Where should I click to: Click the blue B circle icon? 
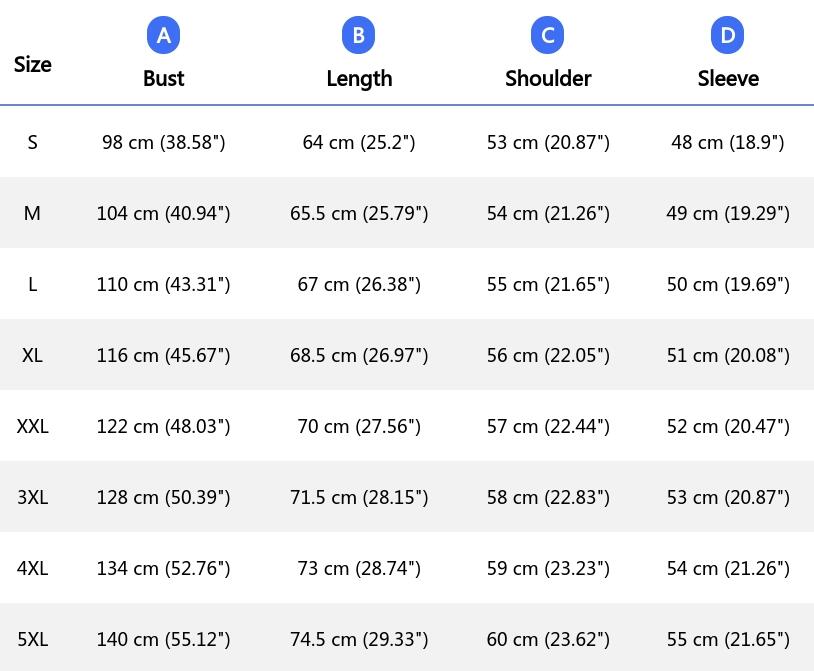click(x=358, y=35)
